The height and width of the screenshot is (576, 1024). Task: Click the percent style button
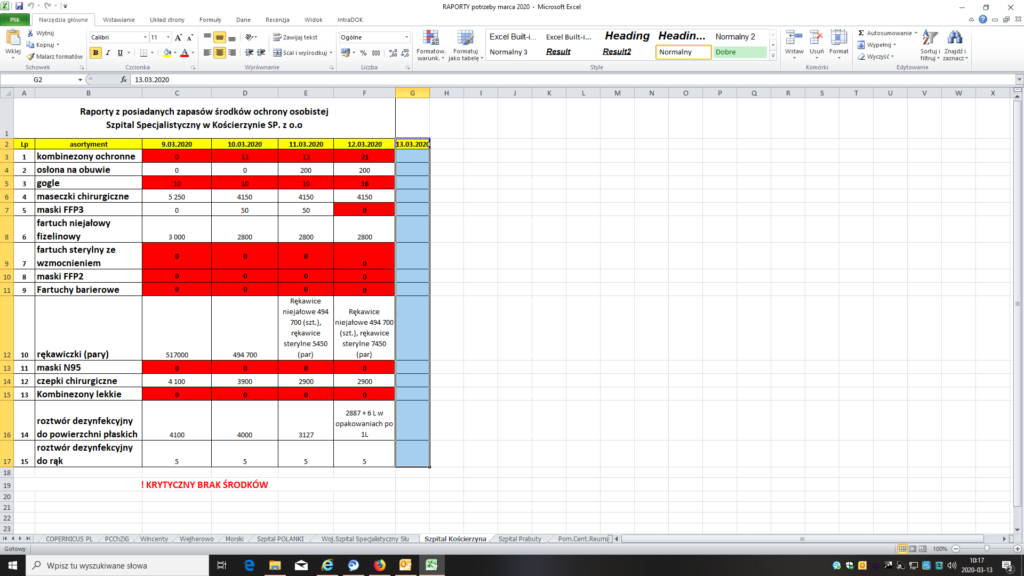tap(362, 53)
